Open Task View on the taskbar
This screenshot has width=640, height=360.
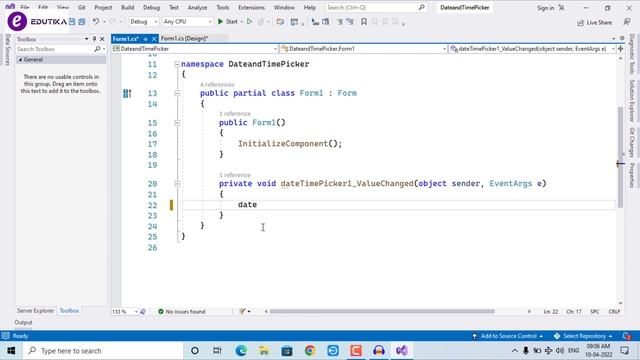click(217, 351)
